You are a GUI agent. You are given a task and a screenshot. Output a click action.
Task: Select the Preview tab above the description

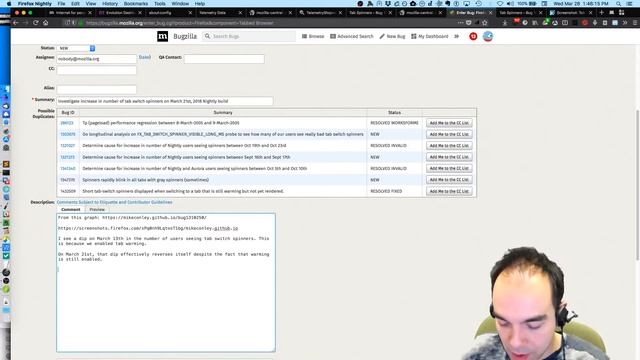[x=97, y=209]
